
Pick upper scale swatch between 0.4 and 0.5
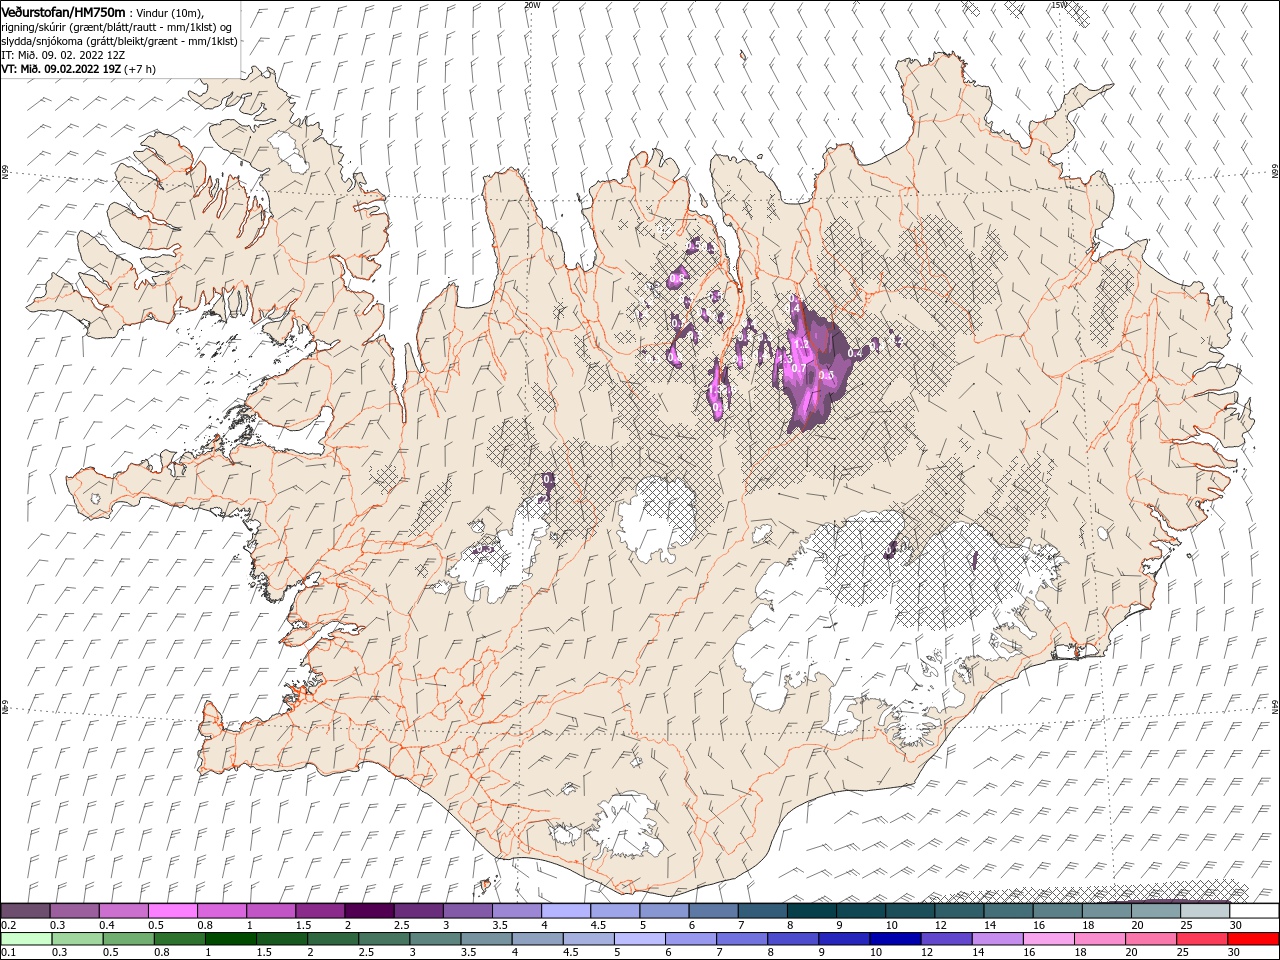(123, 911)
